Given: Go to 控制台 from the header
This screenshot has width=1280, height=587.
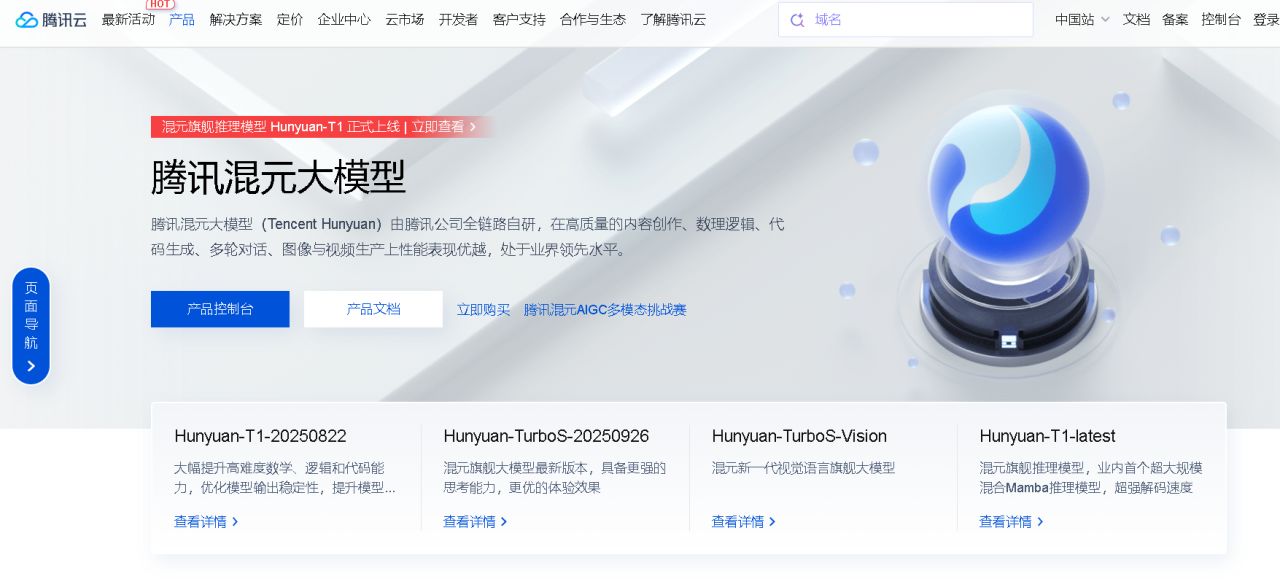Looking at the screenshot, I should [1221, 19].
